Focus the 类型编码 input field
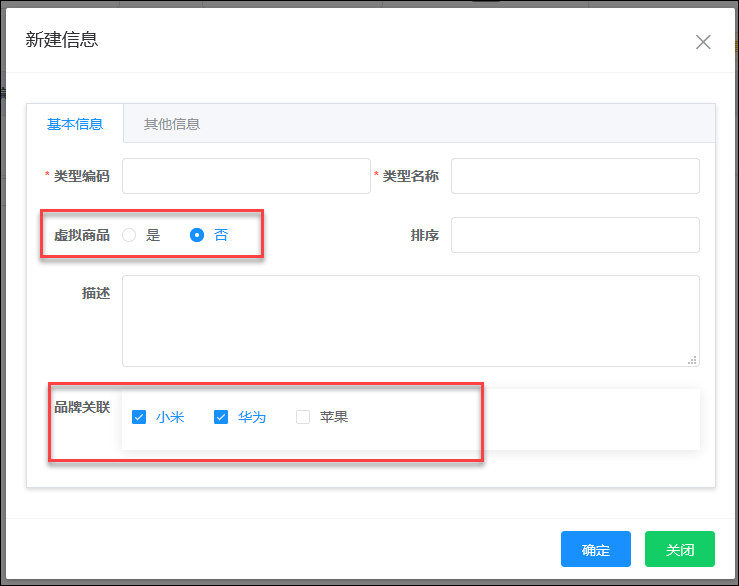The width and height of the screenshot is (739, 586). pos(246,176)
